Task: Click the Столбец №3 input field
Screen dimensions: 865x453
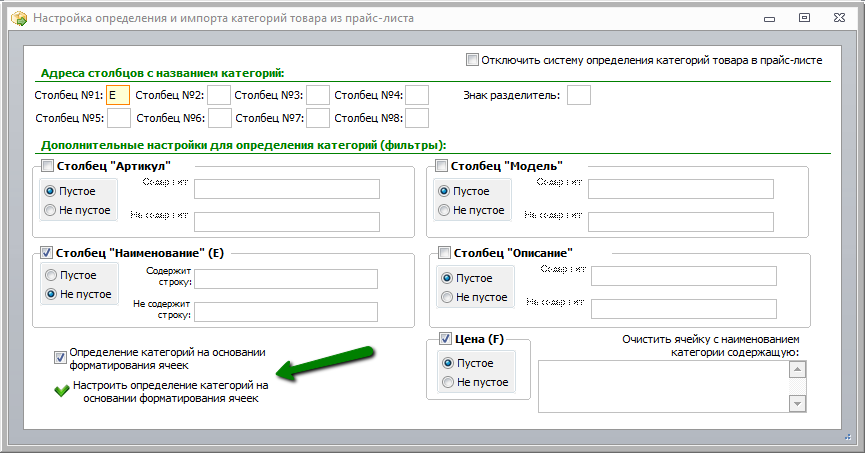Action: click(318, 95)
